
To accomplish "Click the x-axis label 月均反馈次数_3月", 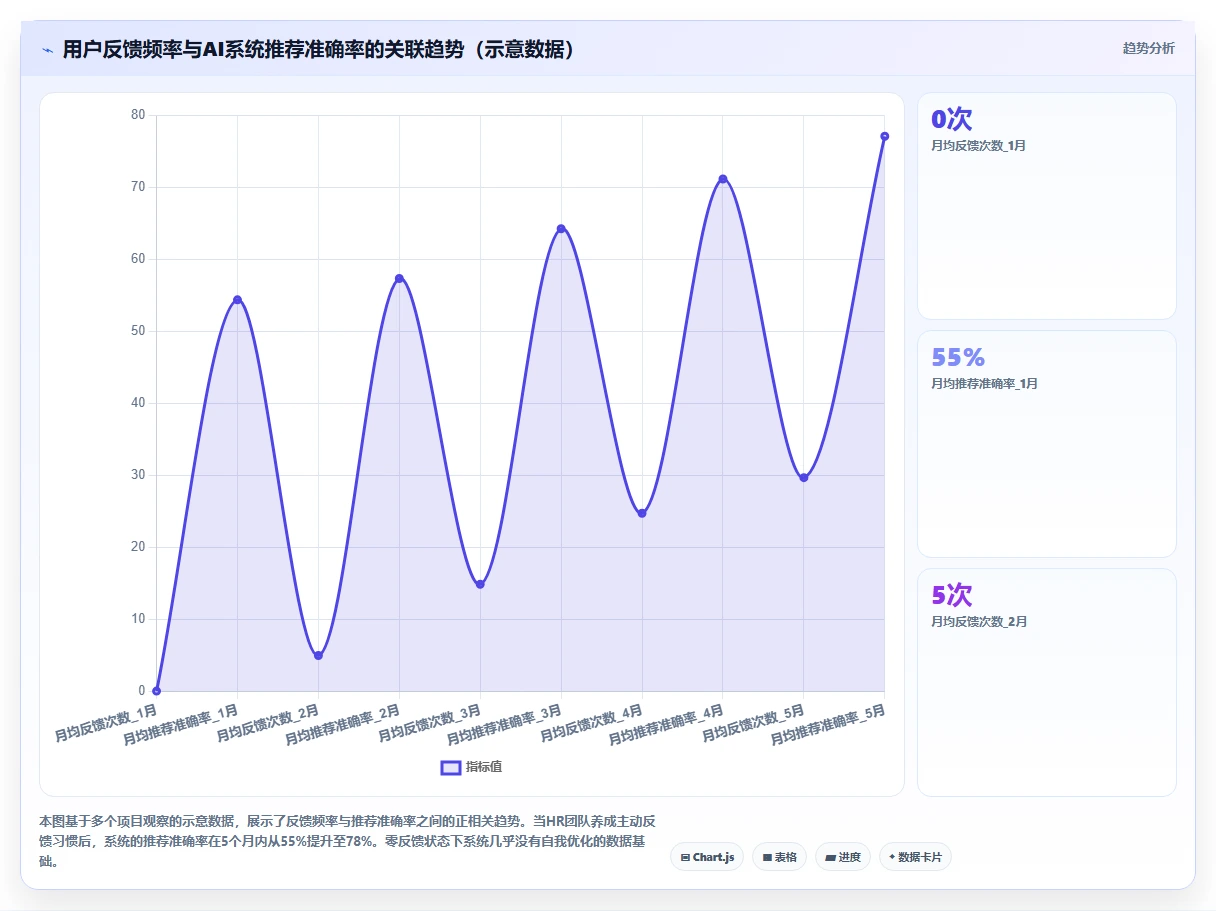I will click(x=430, y=722).
